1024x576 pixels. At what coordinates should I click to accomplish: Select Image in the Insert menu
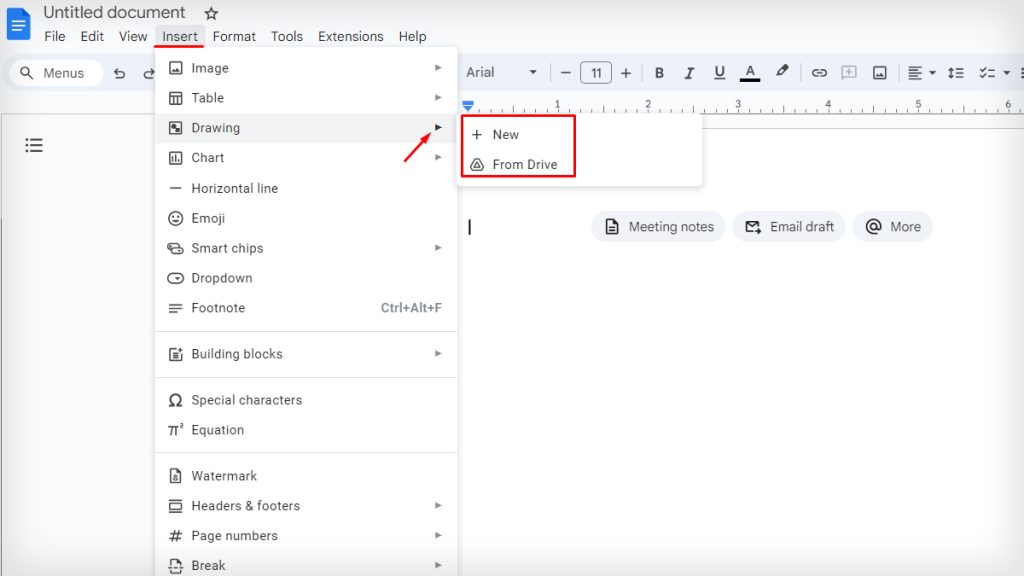[x=306, y=68]
